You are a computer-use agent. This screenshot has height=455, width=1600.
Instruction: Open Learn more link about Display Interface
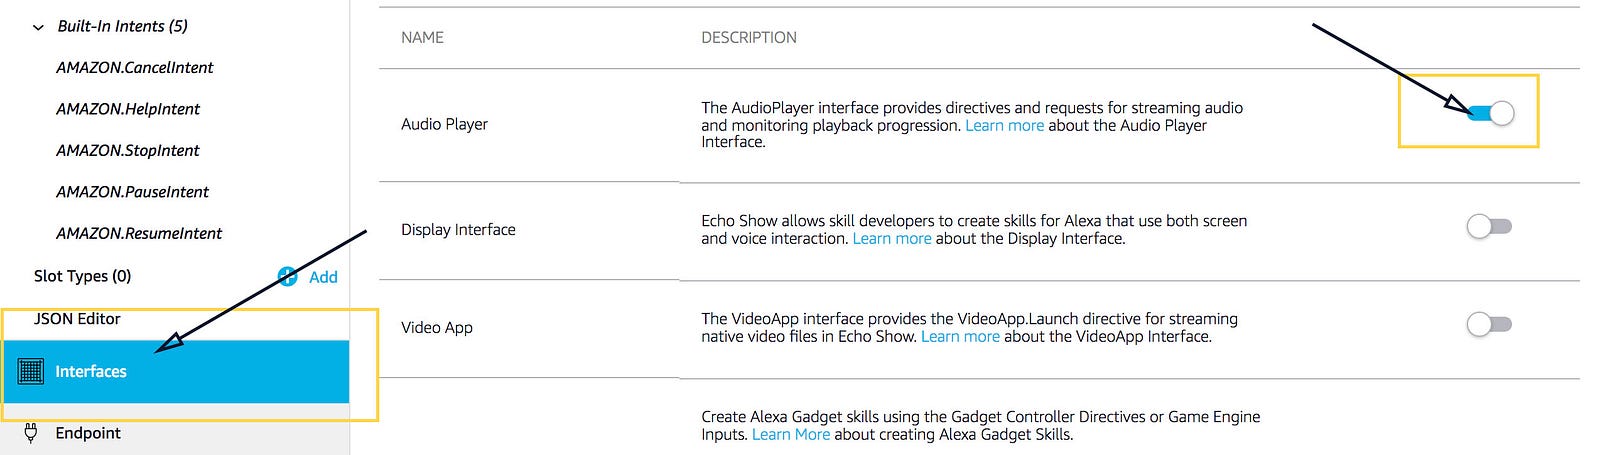(x=892, y=238)
